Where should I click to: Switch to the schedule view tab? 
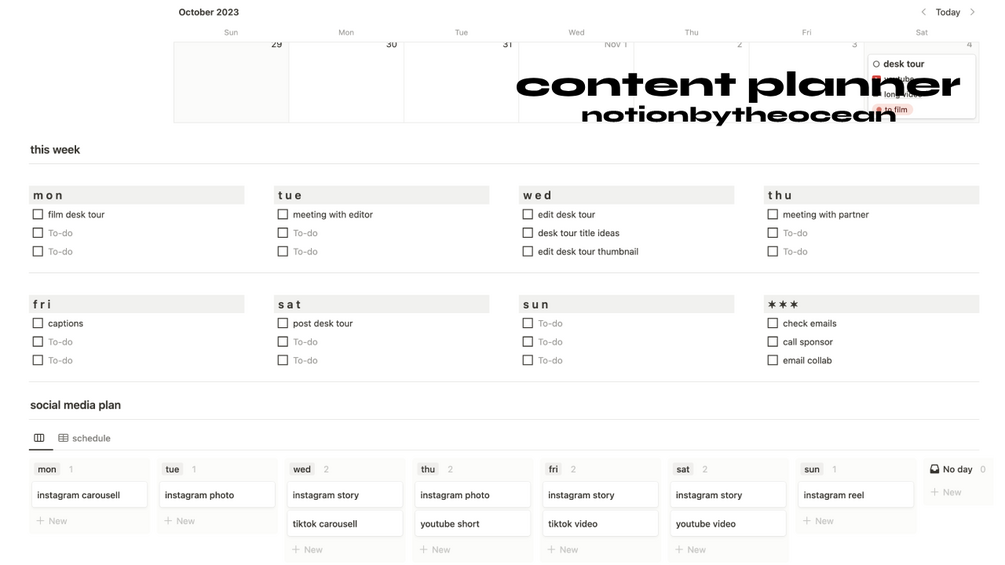coord(85,438)
